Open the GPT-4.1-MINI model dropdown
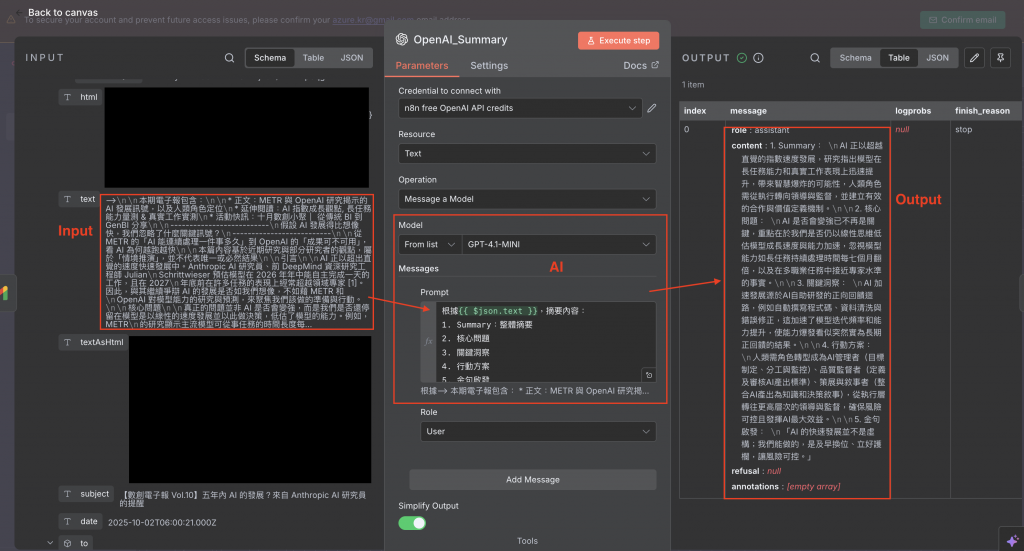 click(x=559, y=244)
